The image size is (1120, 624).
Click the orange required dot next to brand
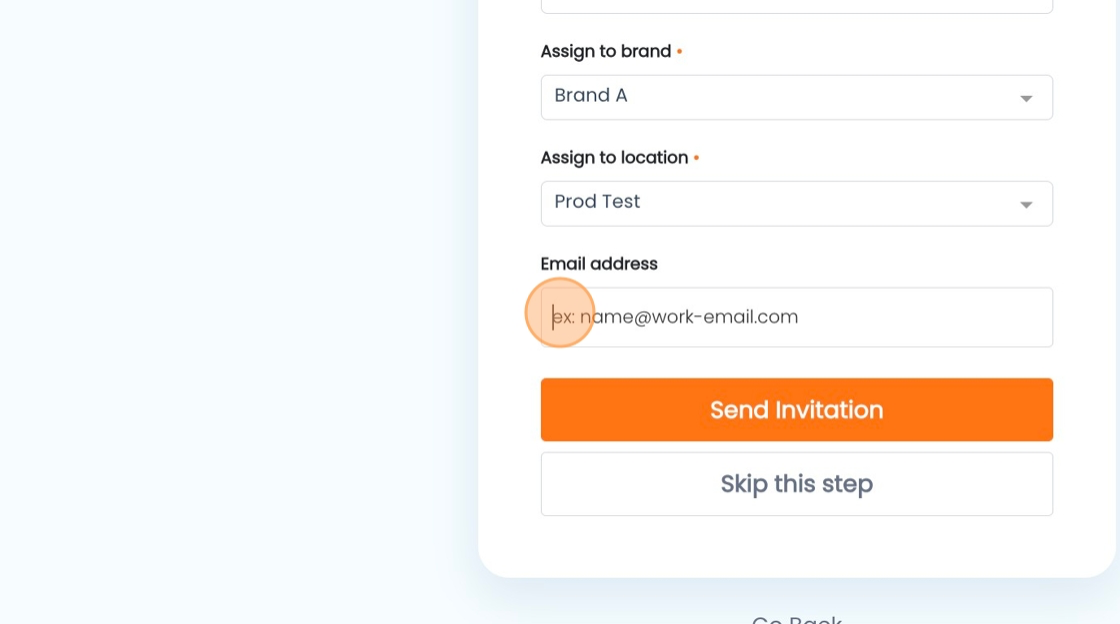click(x=679, y=51)
